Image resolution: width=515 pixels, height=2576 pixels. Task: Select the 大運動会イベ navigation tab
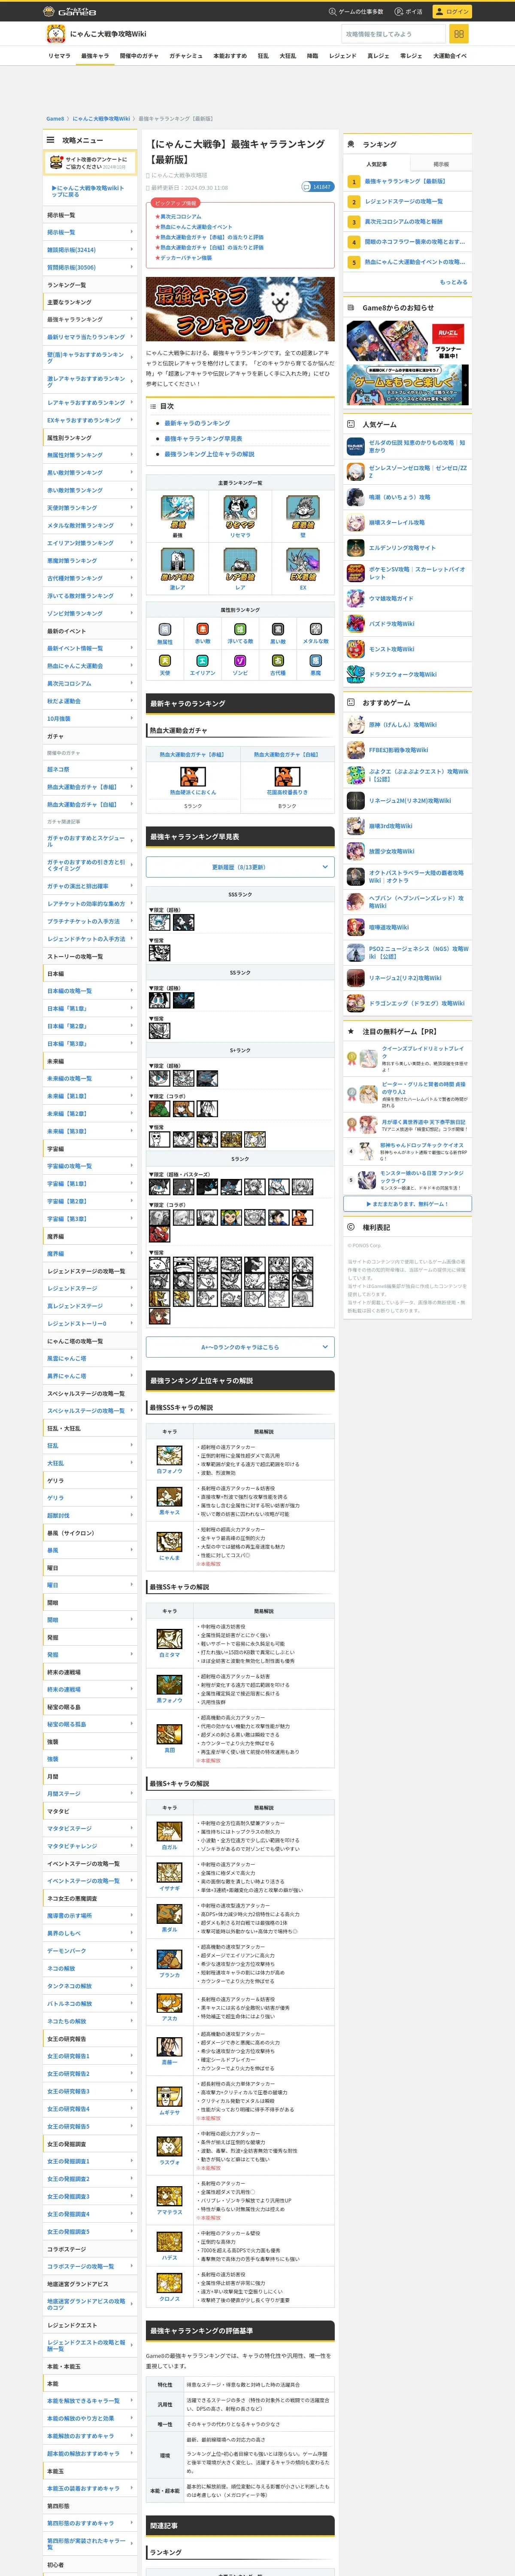pyautogui.click(x=450, y=56)
